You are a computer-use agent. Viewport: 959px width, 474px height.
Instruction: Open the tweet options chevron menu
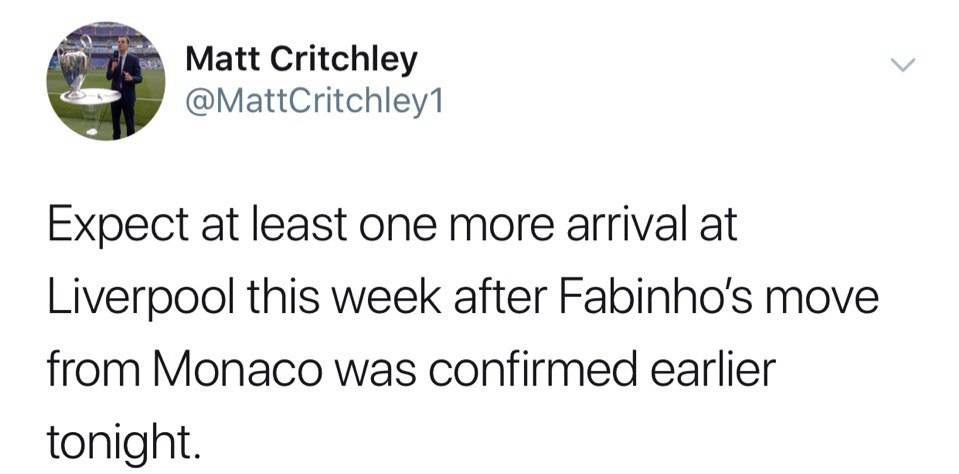click(903, 65)
